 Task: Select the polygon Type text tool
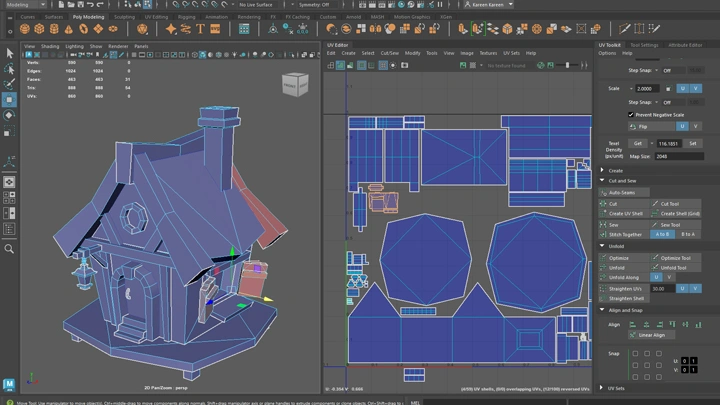pos(200,29)
